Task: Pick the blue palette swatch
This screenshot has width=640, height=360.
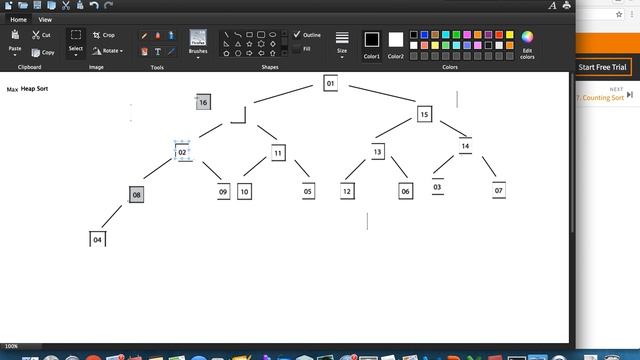Action: [424, 35]
